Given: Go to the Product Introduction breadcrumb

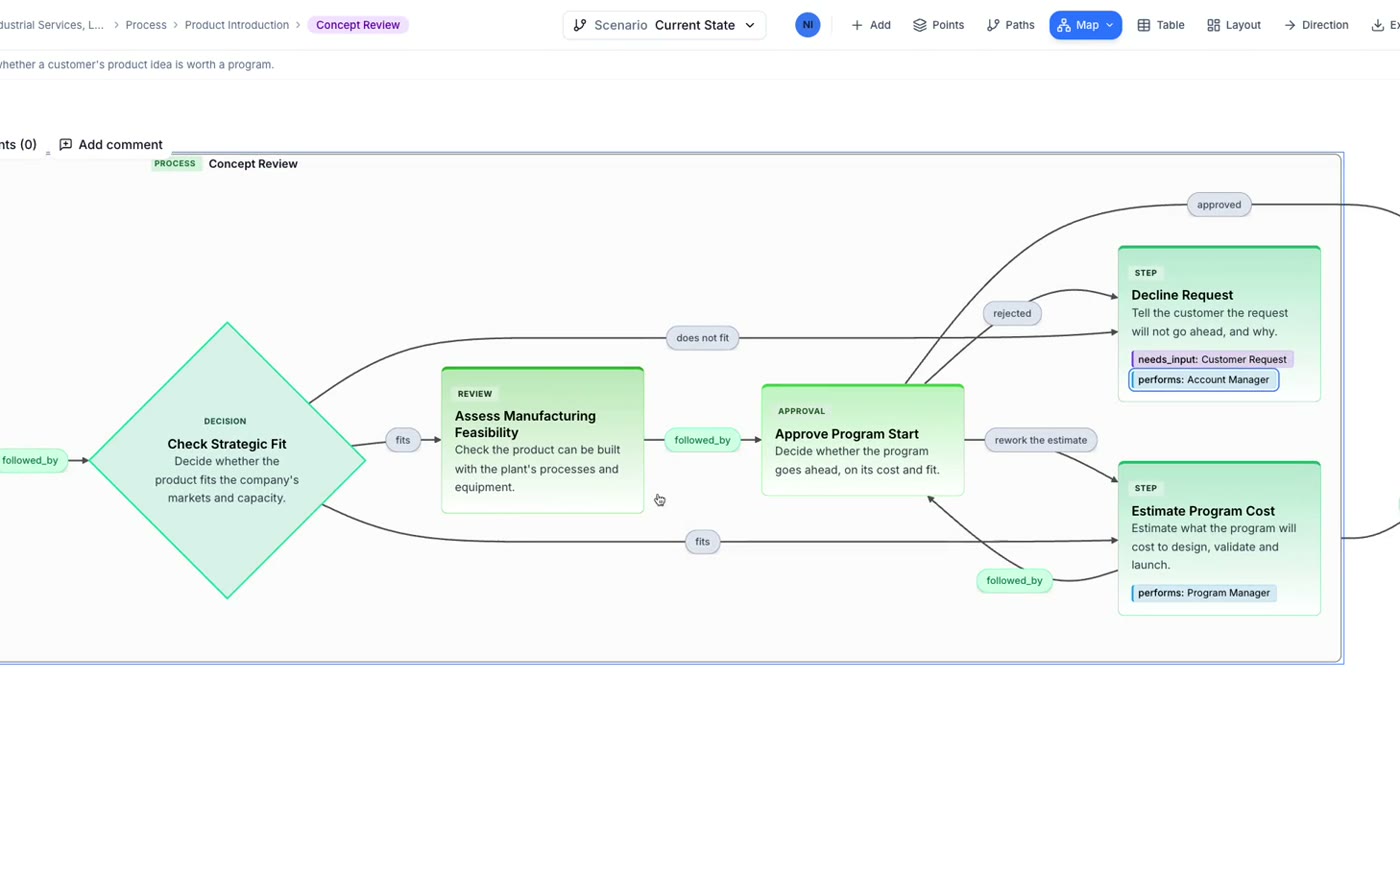Looking at the screenshot, I should pyautogui.click(x=237, y=25).
